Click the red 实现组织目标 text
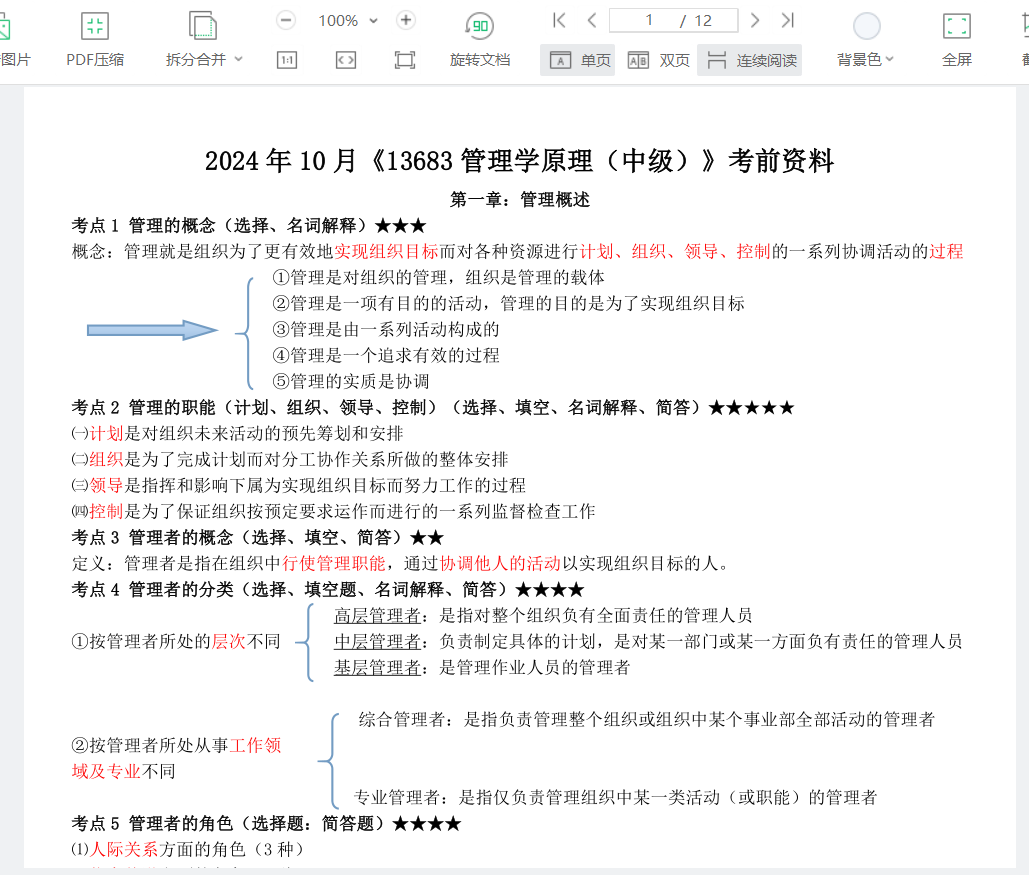The height and width of the screenshot is (875, 1029). click(x=386, y=251)
